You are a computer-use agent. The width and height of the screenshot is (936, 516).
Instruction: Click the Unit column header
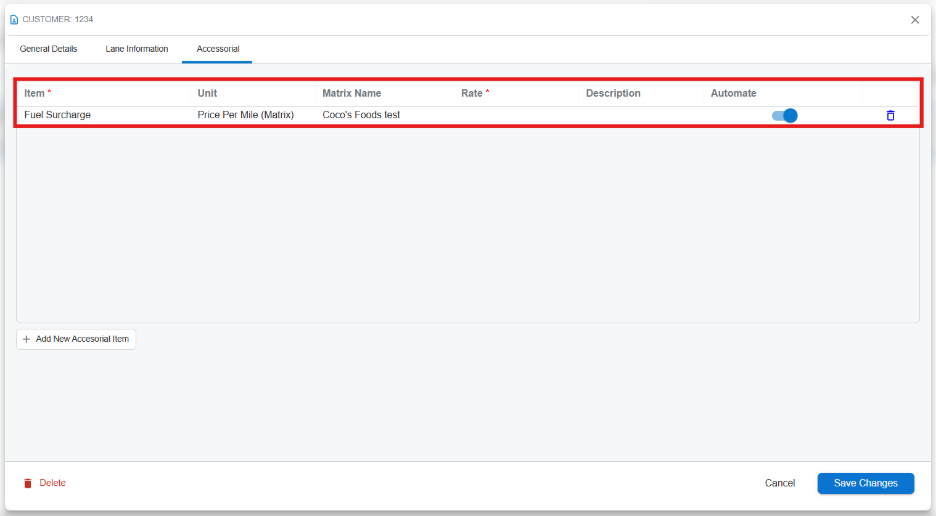(x=253, y=93)
